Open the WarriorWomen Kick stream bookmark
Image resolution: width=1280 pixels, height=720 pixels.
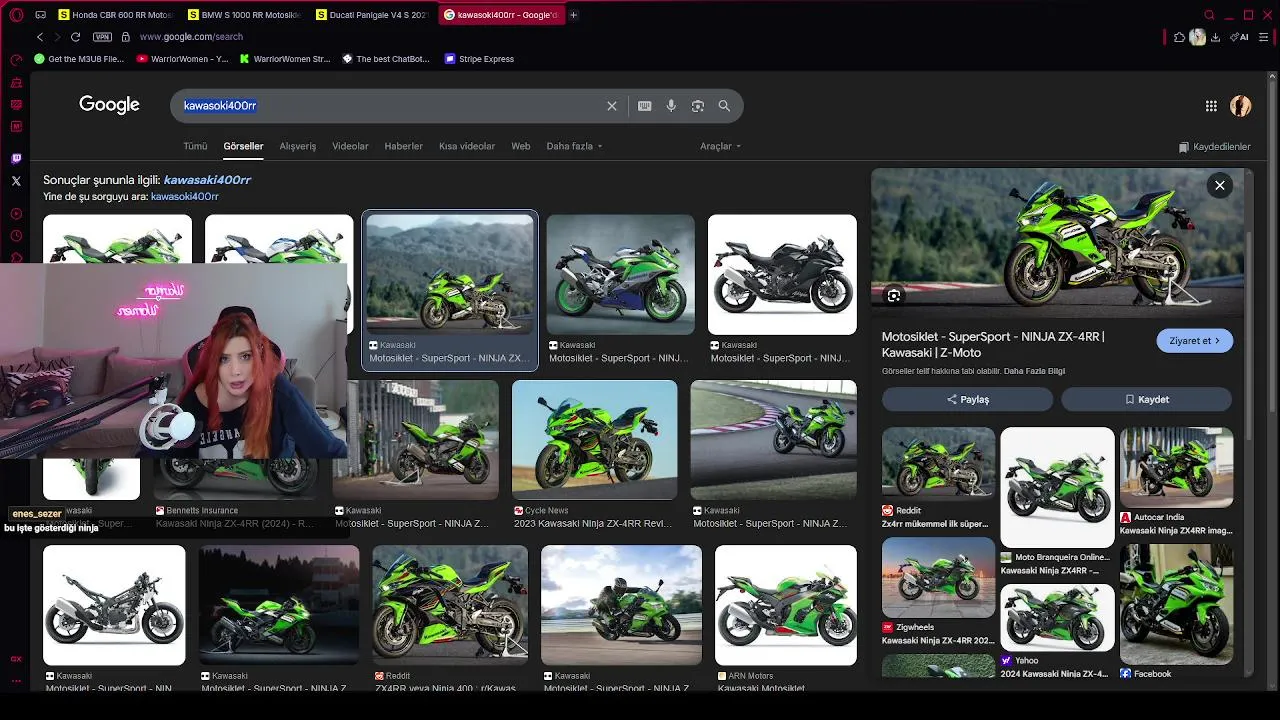(285, 59)
